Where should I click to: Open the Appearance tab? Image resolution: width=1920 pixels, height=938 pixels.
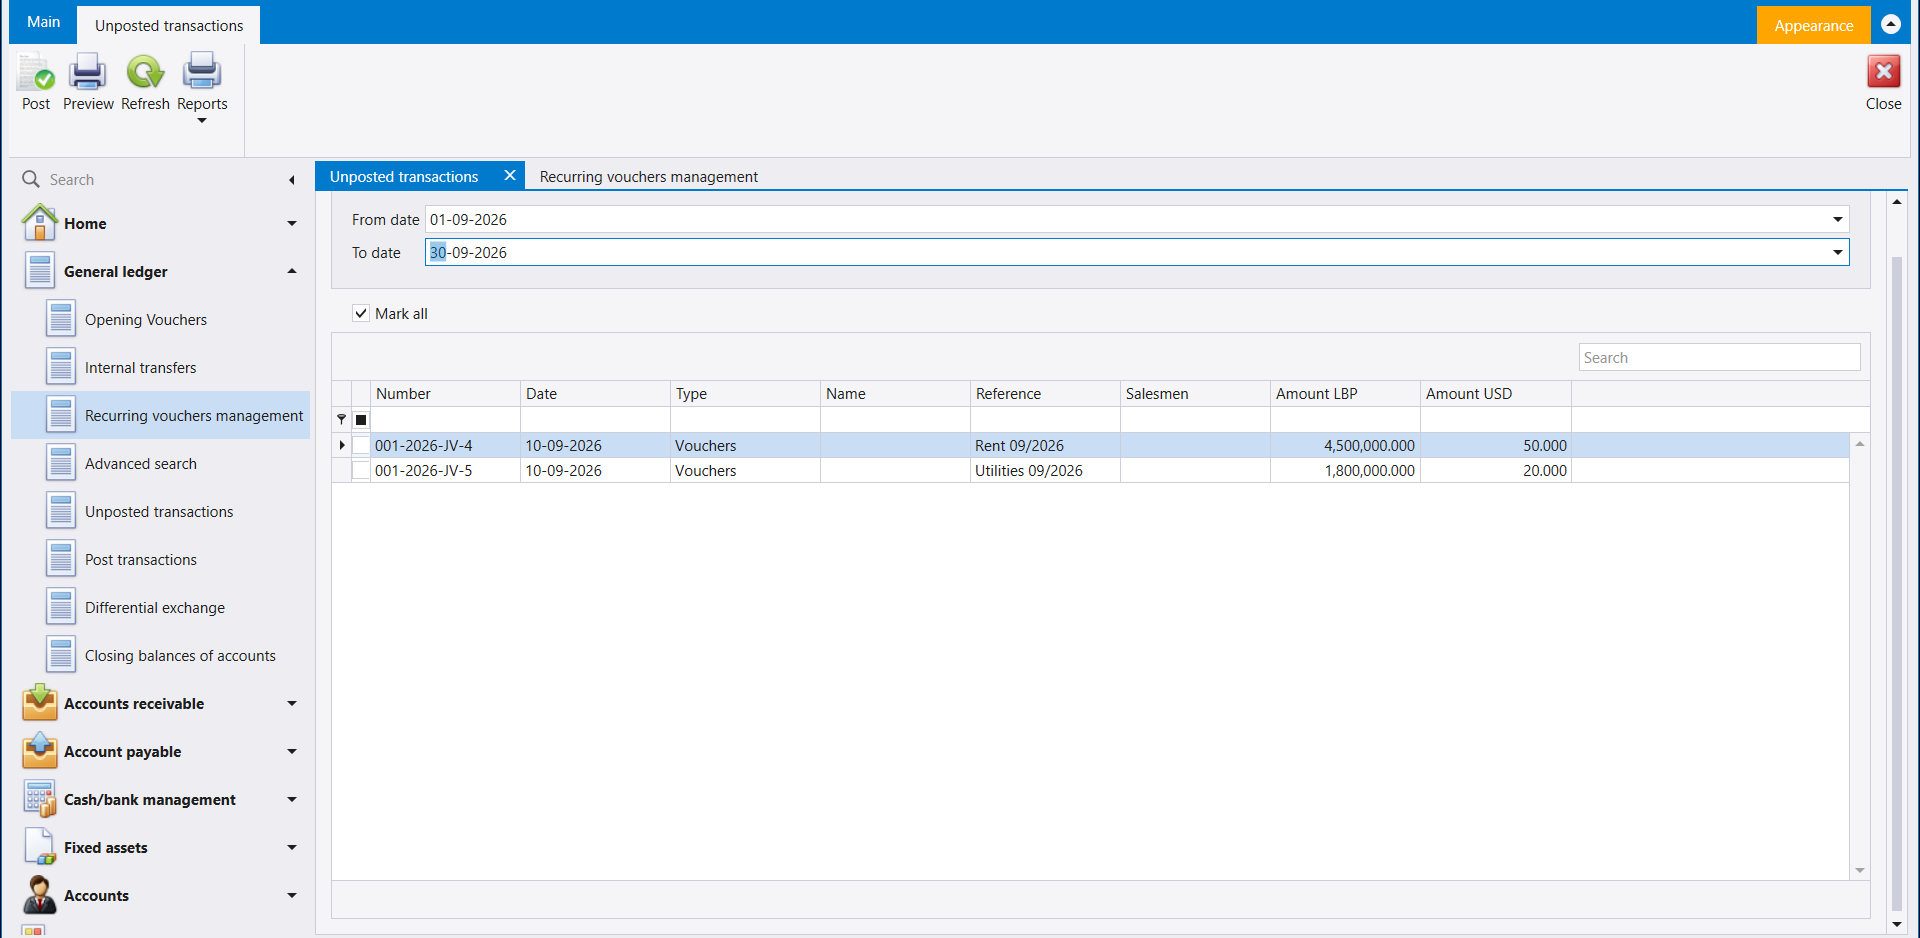pyautogui.click(x=1813, y=26)
